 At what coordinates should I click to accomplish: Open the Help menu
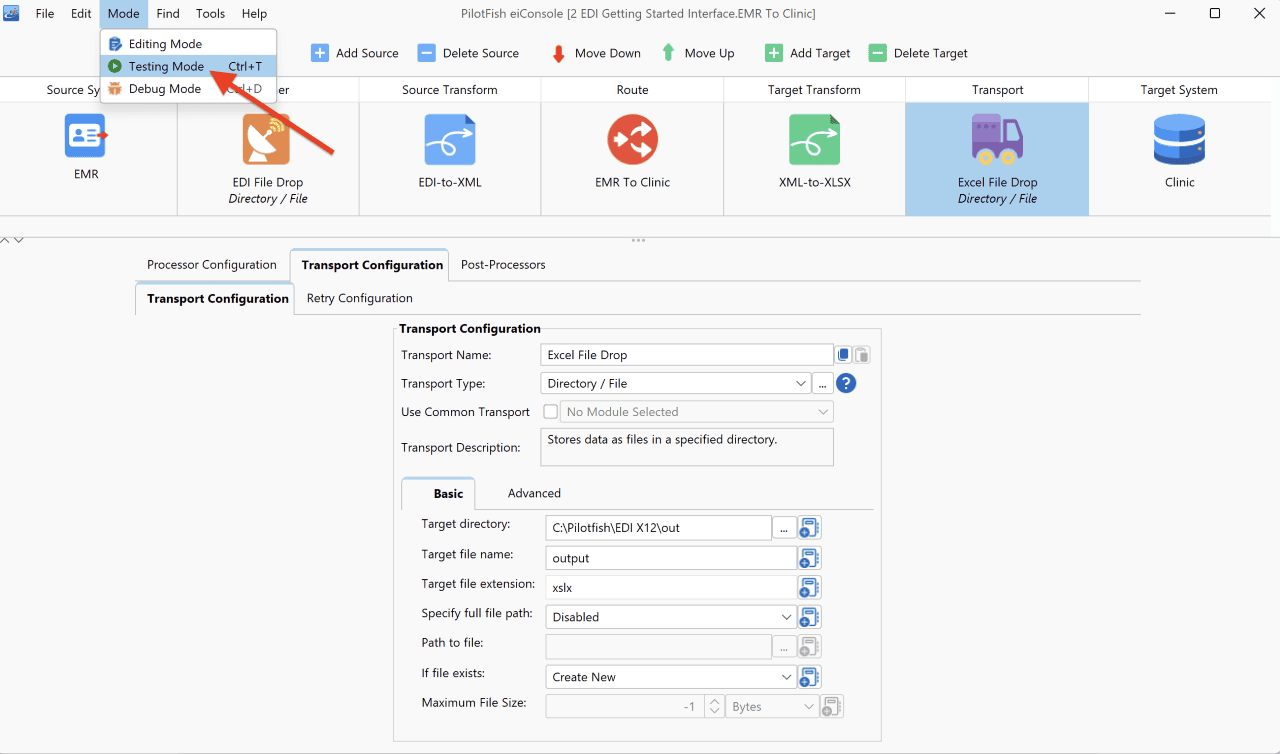coord(254,14)
